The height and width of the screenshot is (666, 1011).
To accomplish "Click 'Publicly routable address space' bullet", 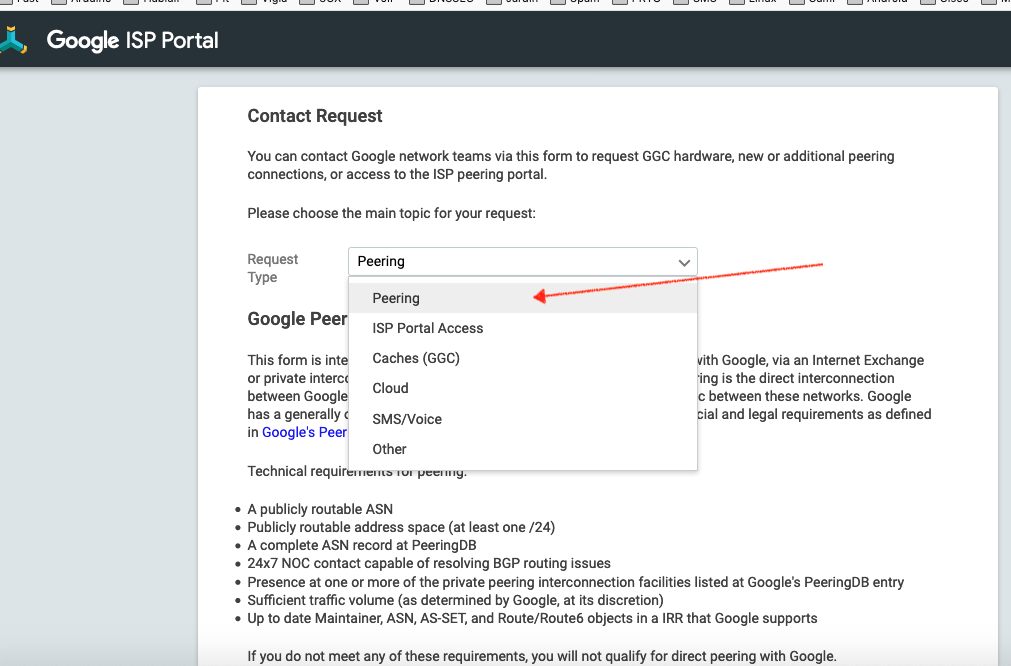I will [x=401, y=527].
